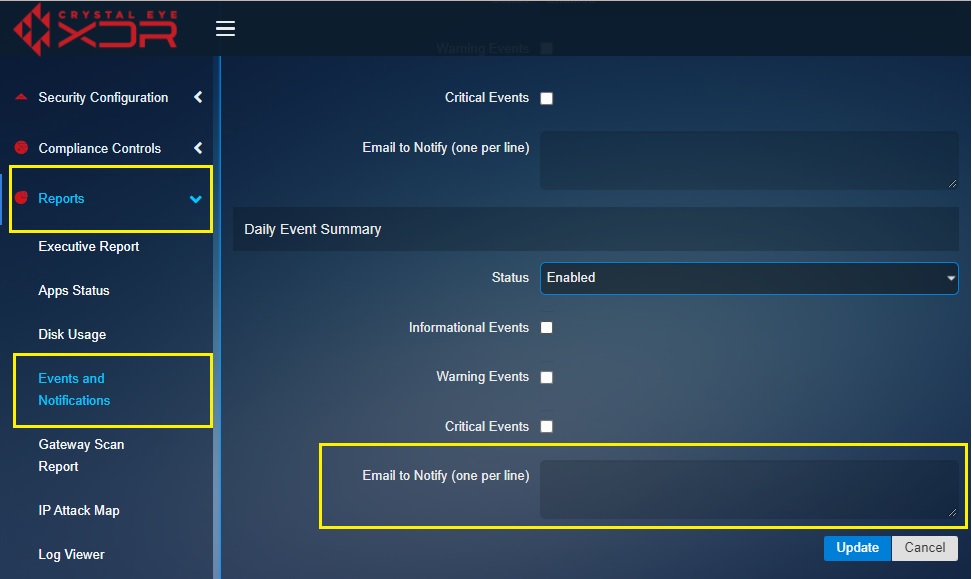Viewport: 972px width, 579px height.
Task: Open the Disk Usage report
Action: coord(72,334)
